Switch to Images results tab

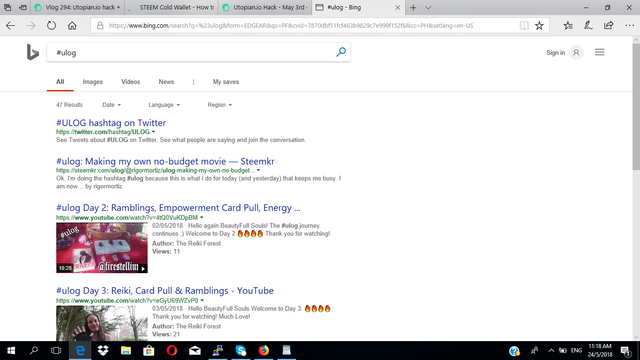(93, 82)
